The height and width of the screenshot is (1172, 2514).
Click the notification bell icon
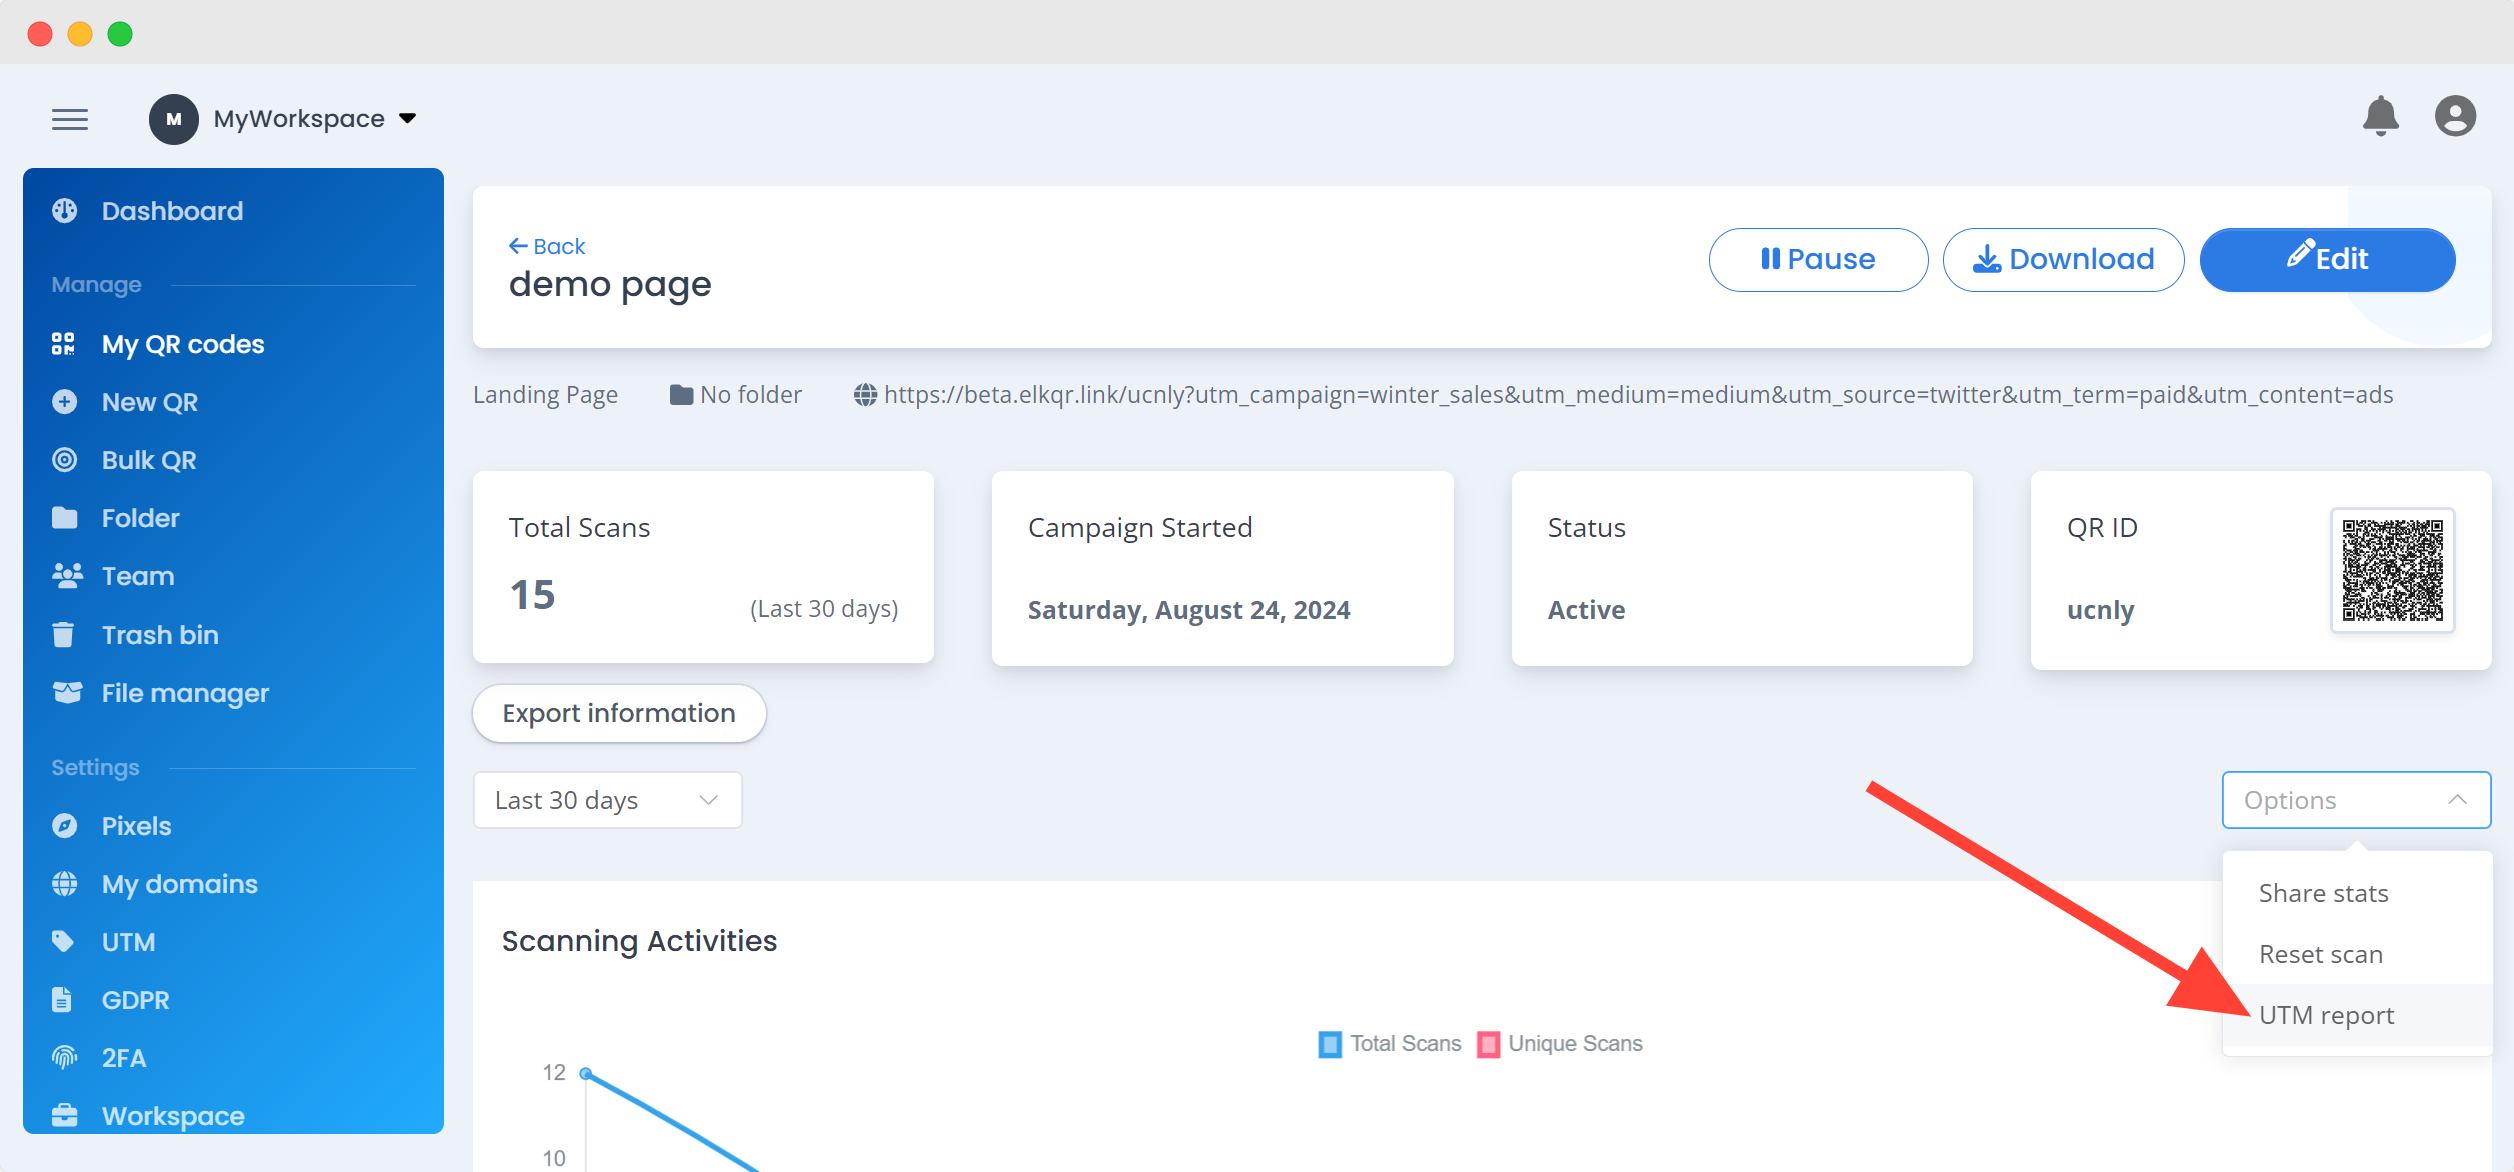click(x=2380, y=117)
